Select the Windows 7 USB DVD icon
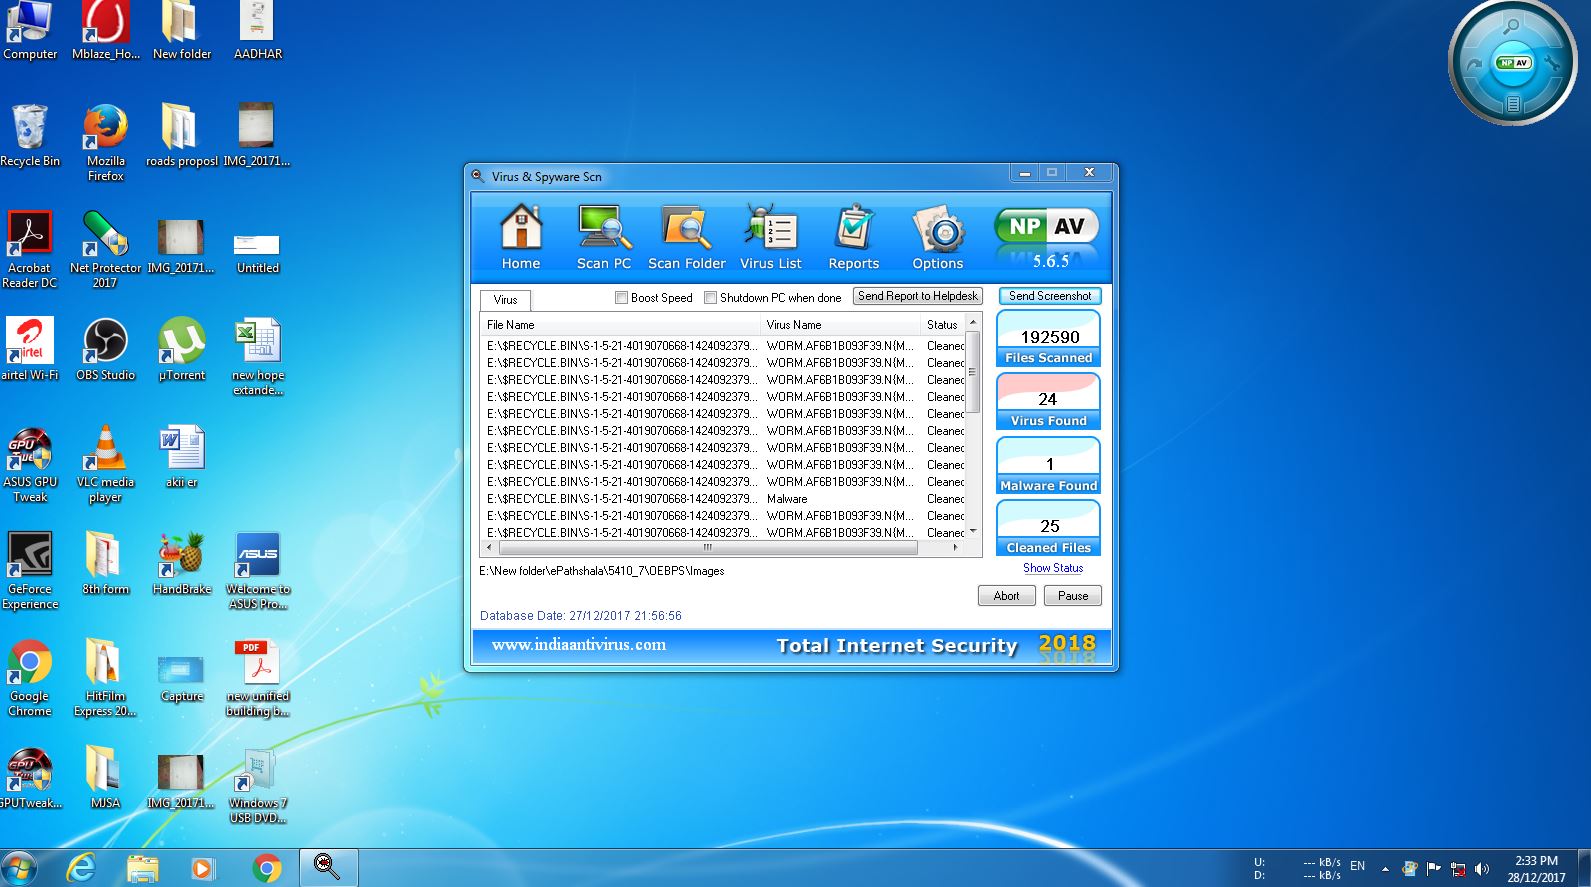1591x887 pixels. 258,785
